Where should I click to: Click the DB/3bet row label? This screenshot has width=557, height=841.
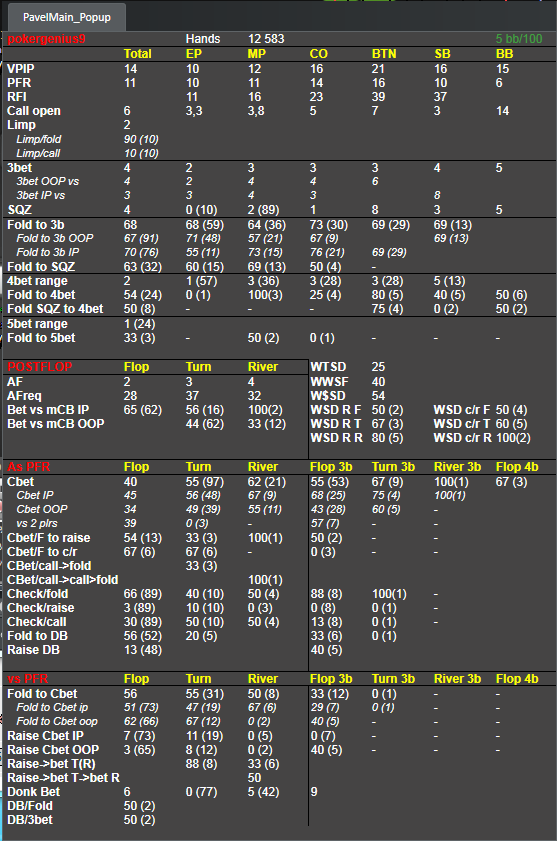click(x=30, y=820)
